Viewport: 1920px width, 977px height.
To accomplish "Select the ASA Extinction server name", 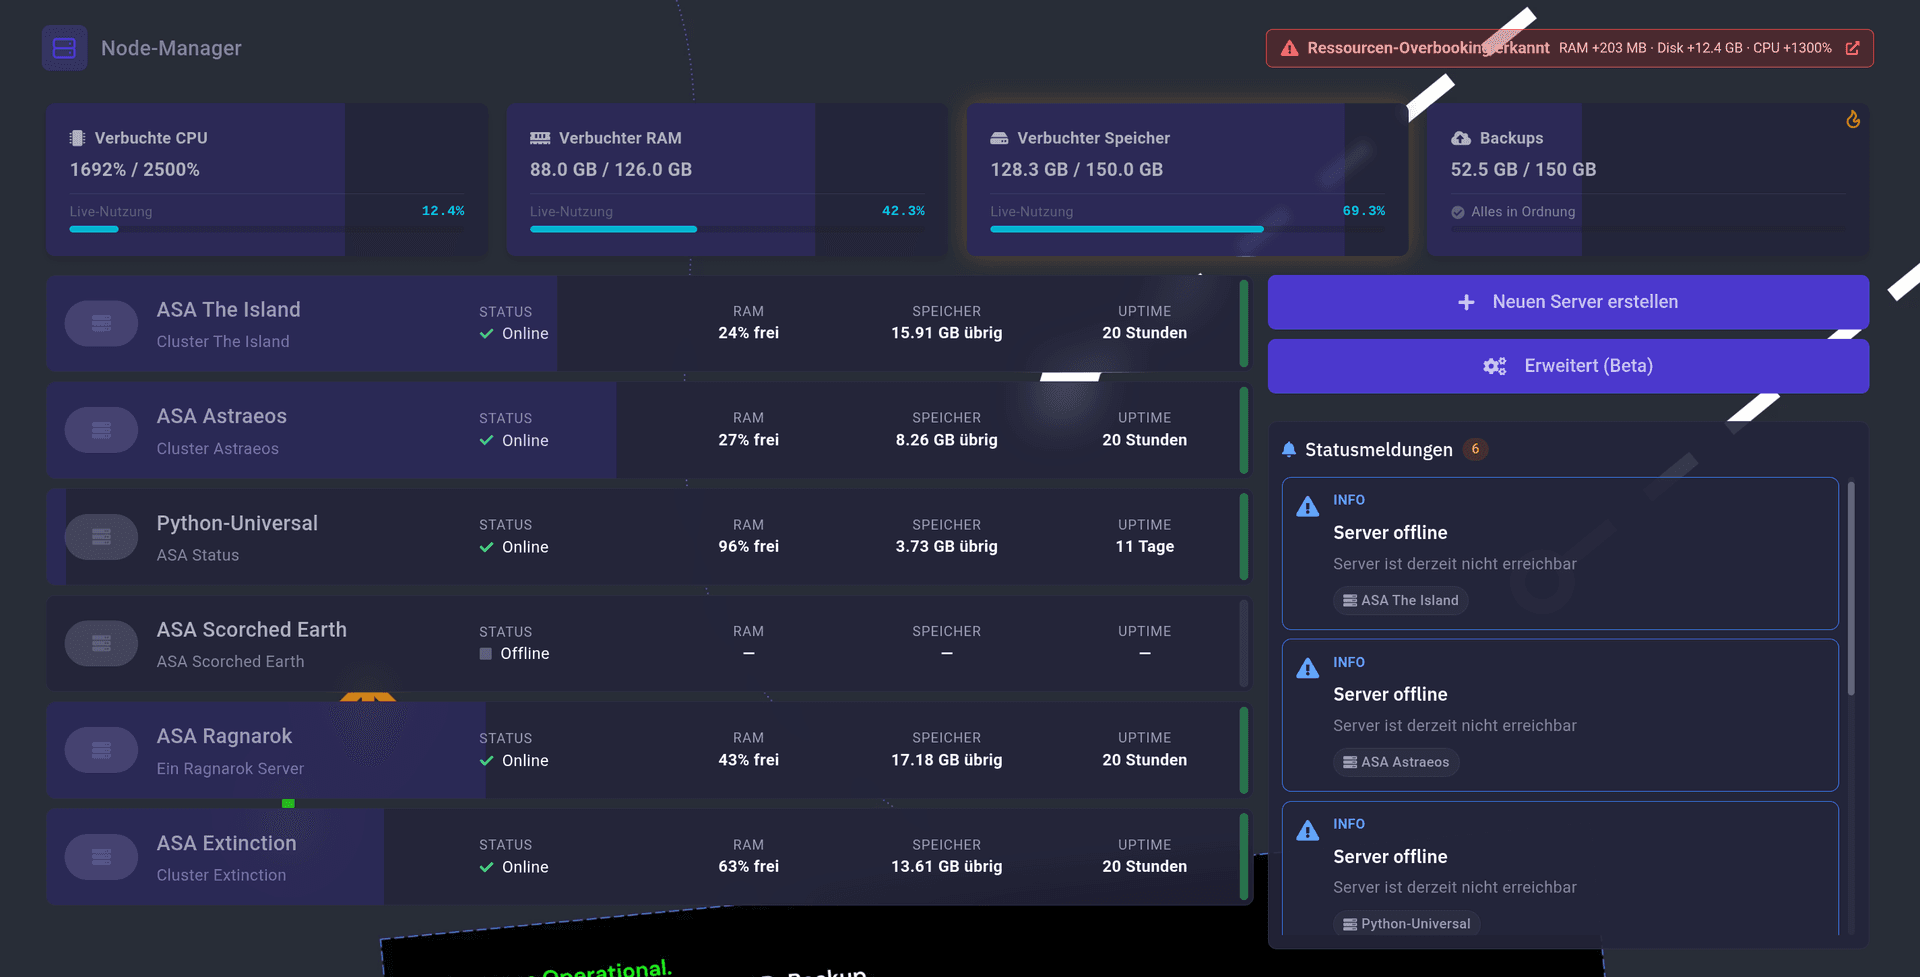I will [226, 843].
